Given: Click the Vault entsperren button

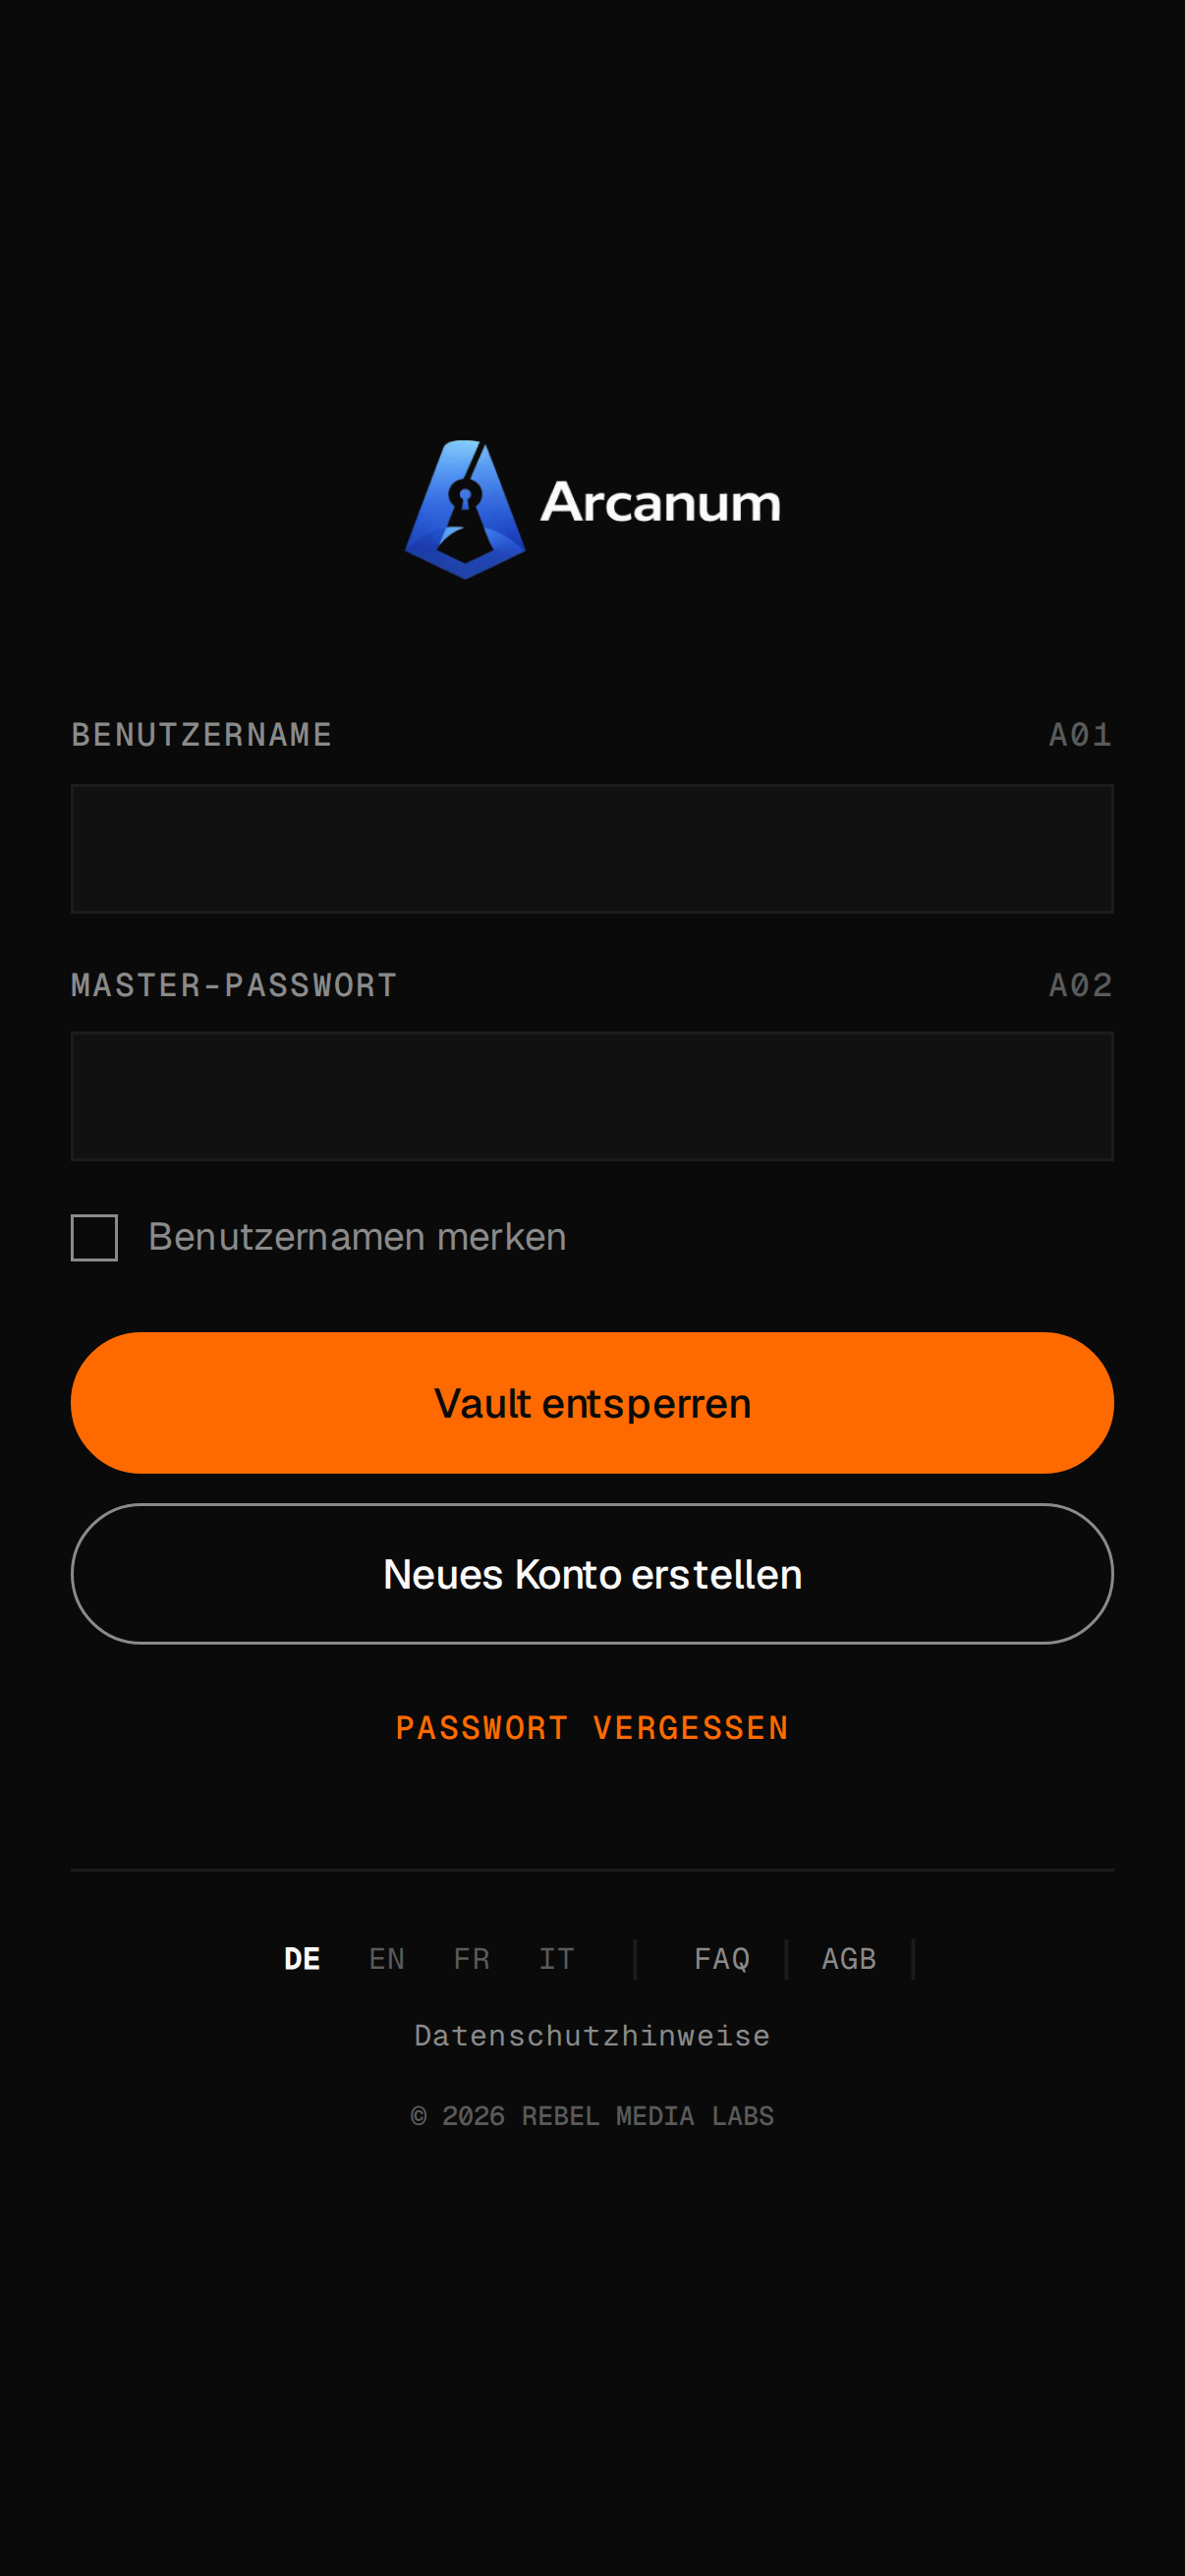Looking at the screenshot, I should tap(592, 1403).
